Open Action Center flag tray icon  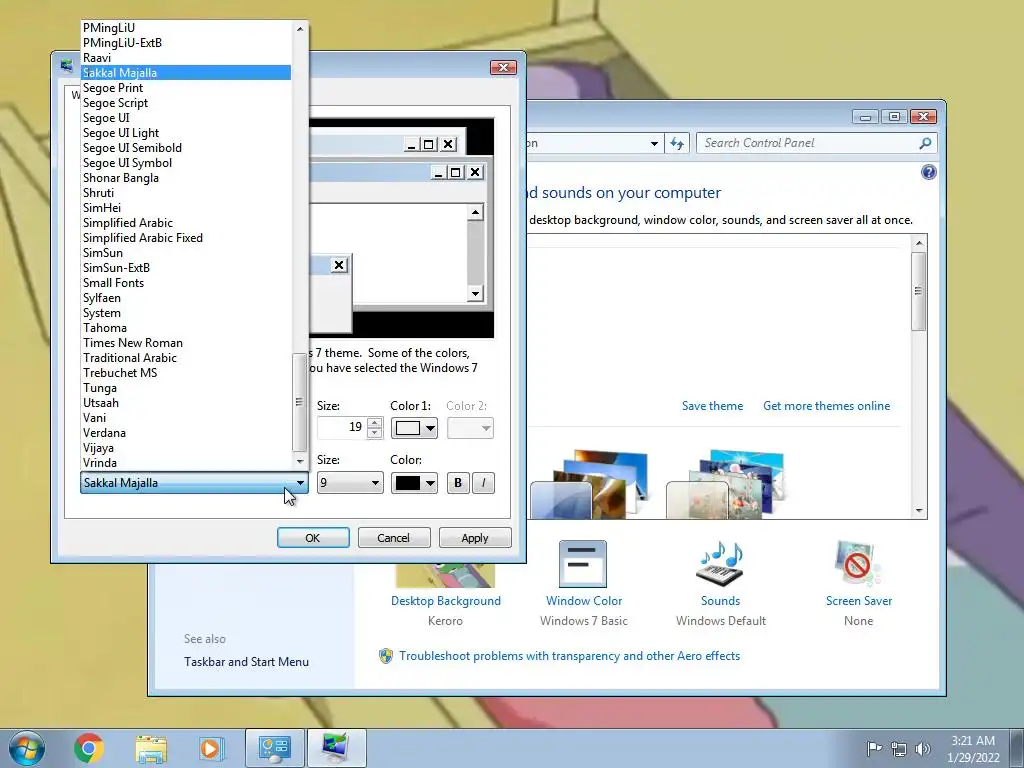coord(874,748)
